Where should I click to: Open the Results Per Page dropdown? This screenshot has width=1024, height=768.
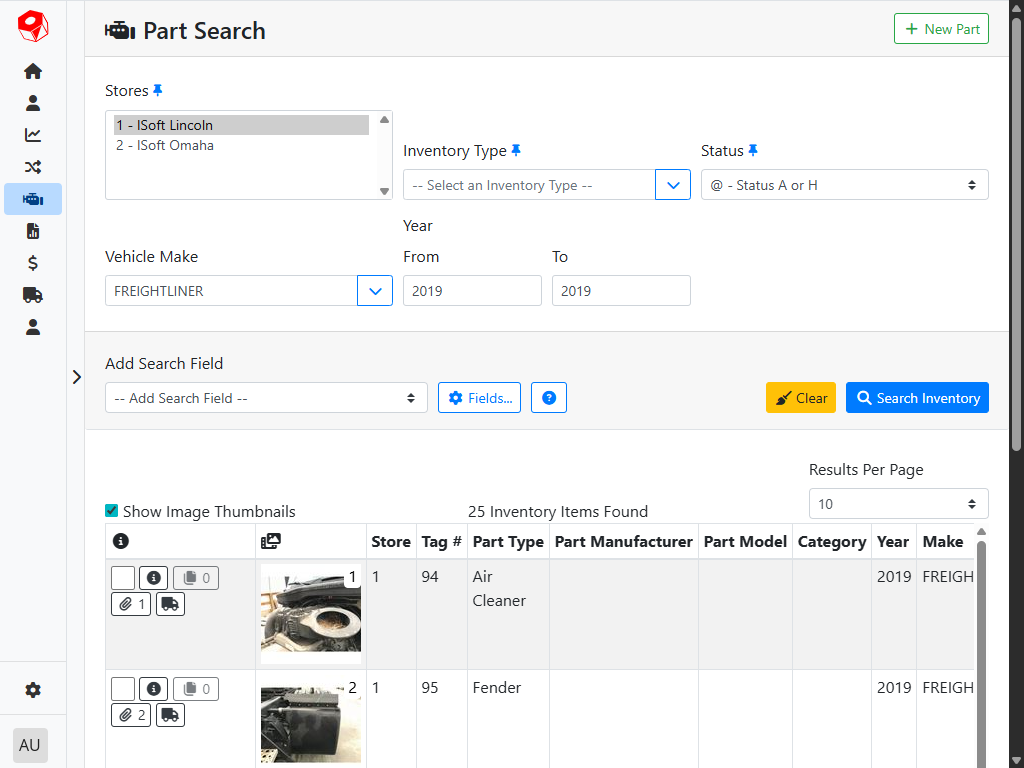pos(898,504)
